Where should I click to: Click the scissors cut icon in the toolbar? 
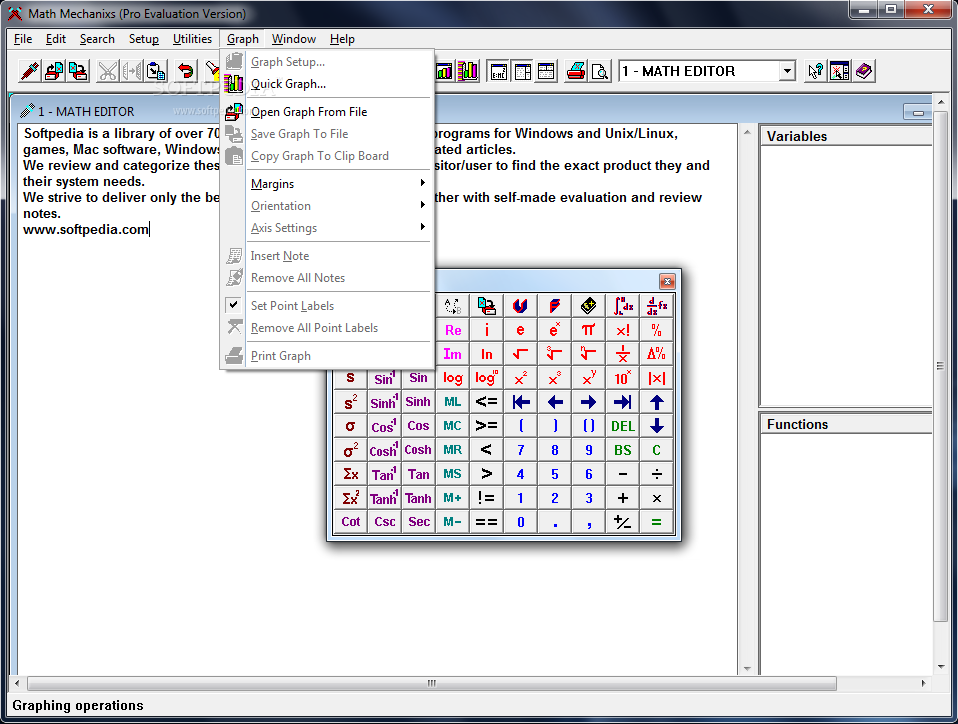(x=108, y=71)
